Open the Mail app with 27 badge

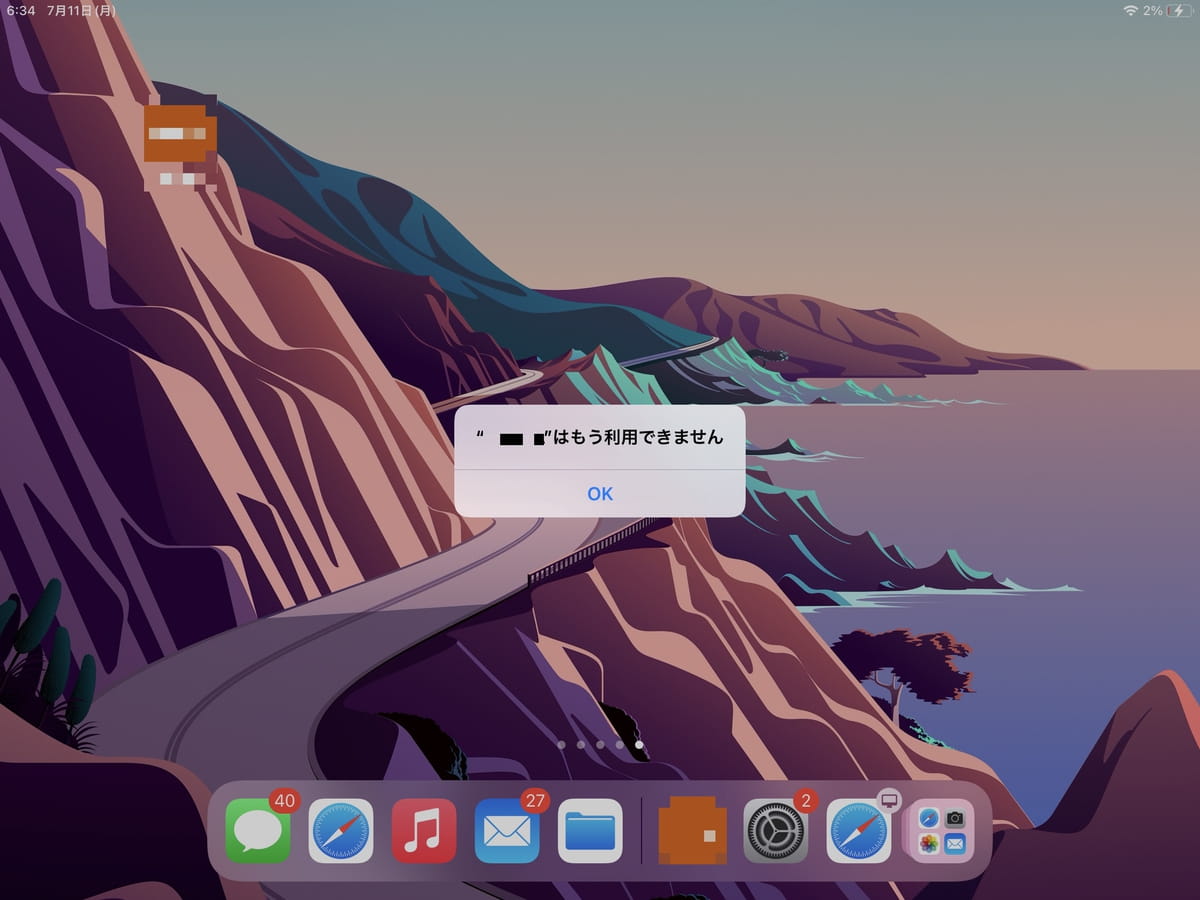(x=507, y=830)
